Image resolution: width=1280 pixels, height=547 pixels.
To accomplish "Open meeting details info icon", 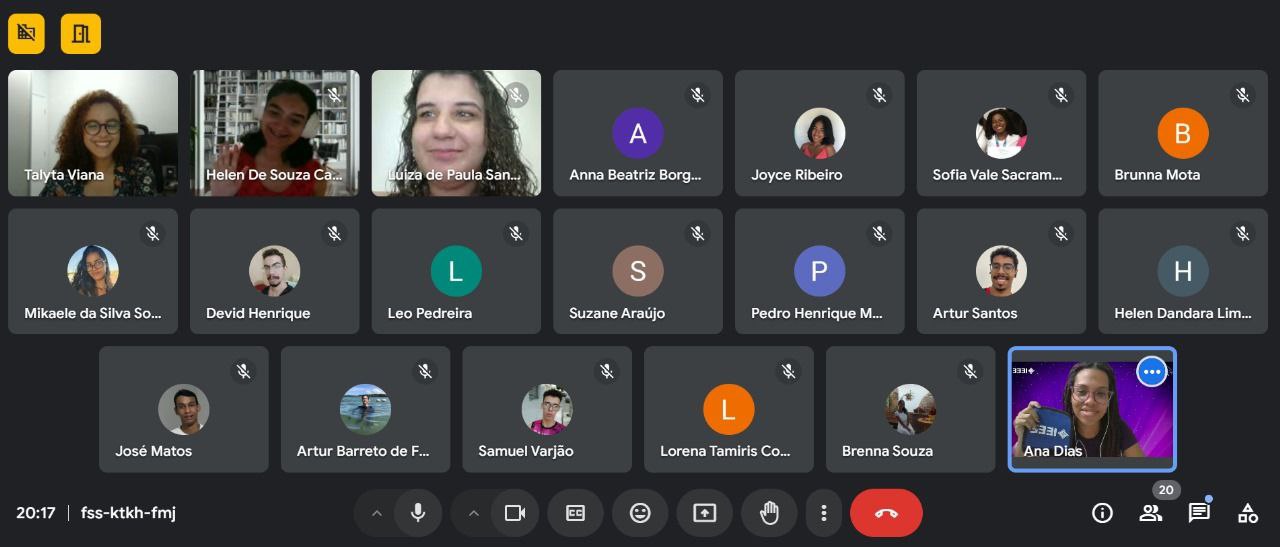I will click(1102, 513).
